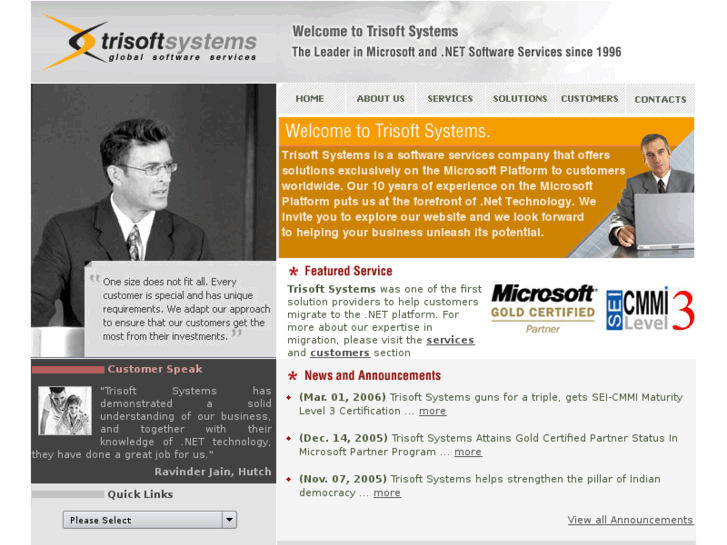Follow the customers link in Featured Service

(340, 353)
